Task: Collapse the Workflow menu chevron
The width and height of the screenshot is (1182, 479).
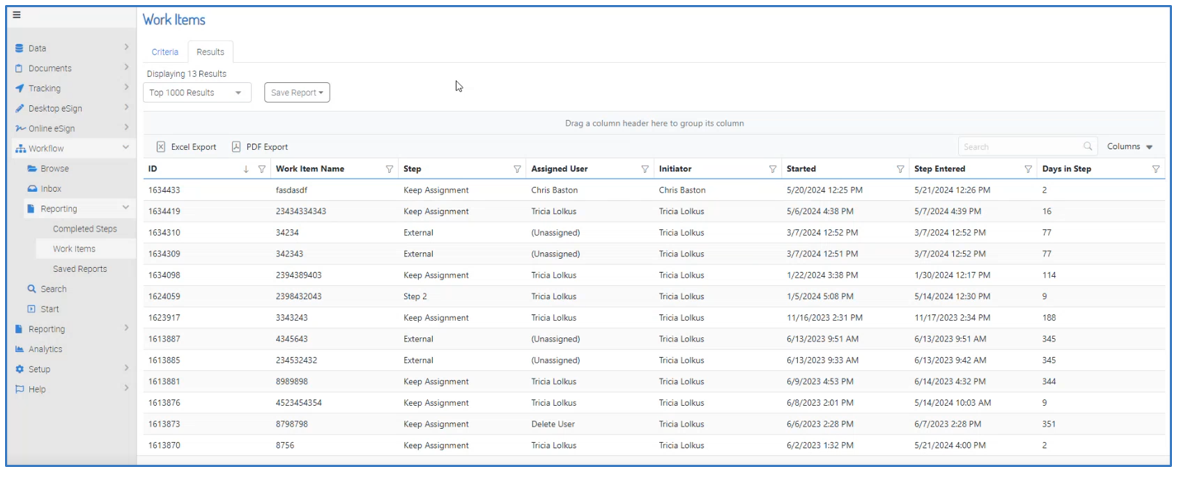Action: [126, 148]
